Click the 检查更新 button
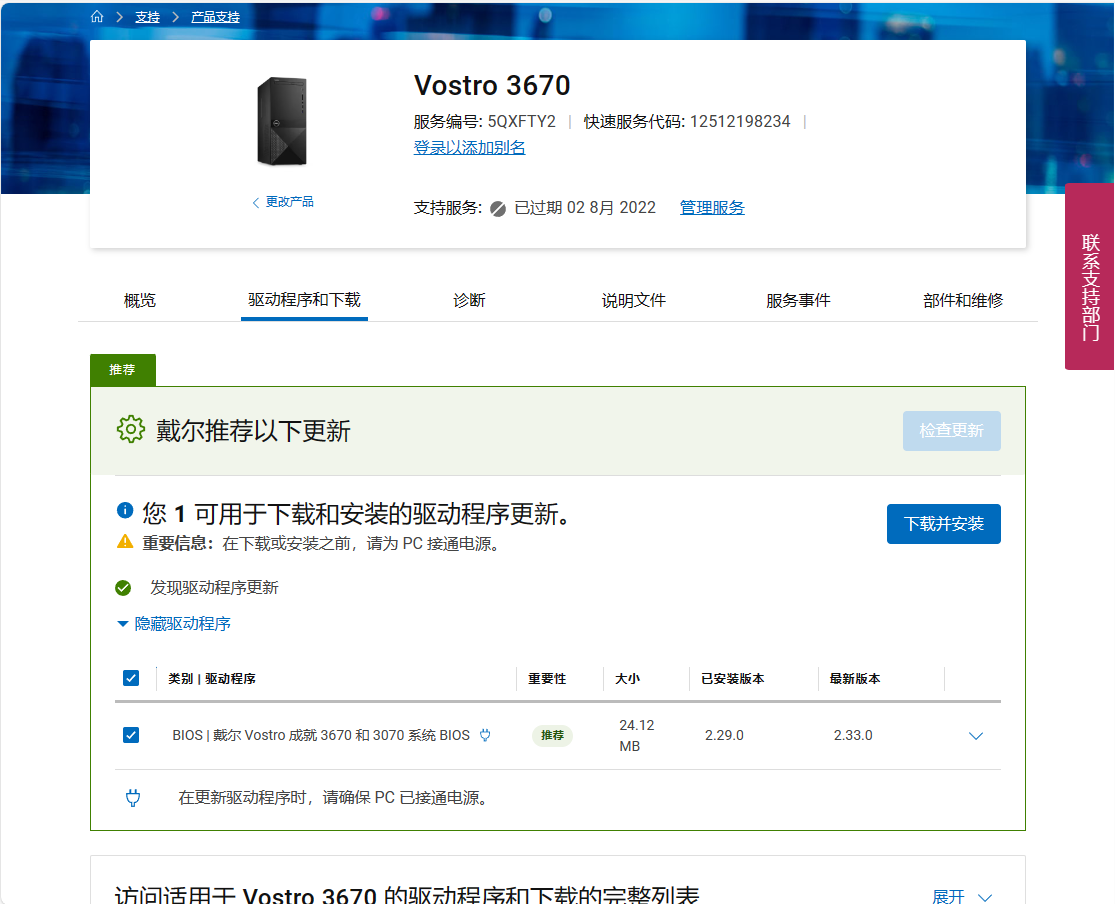1115x904 pixels. 951,430
